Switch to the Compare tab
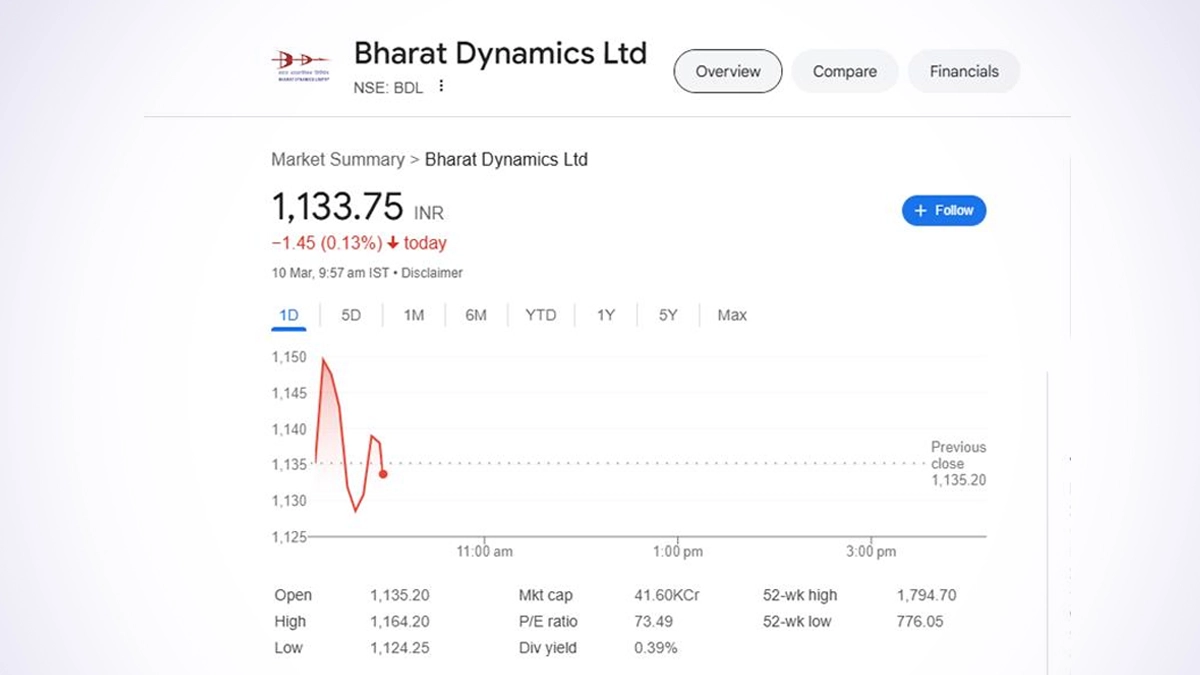 (x=844, y=71)
